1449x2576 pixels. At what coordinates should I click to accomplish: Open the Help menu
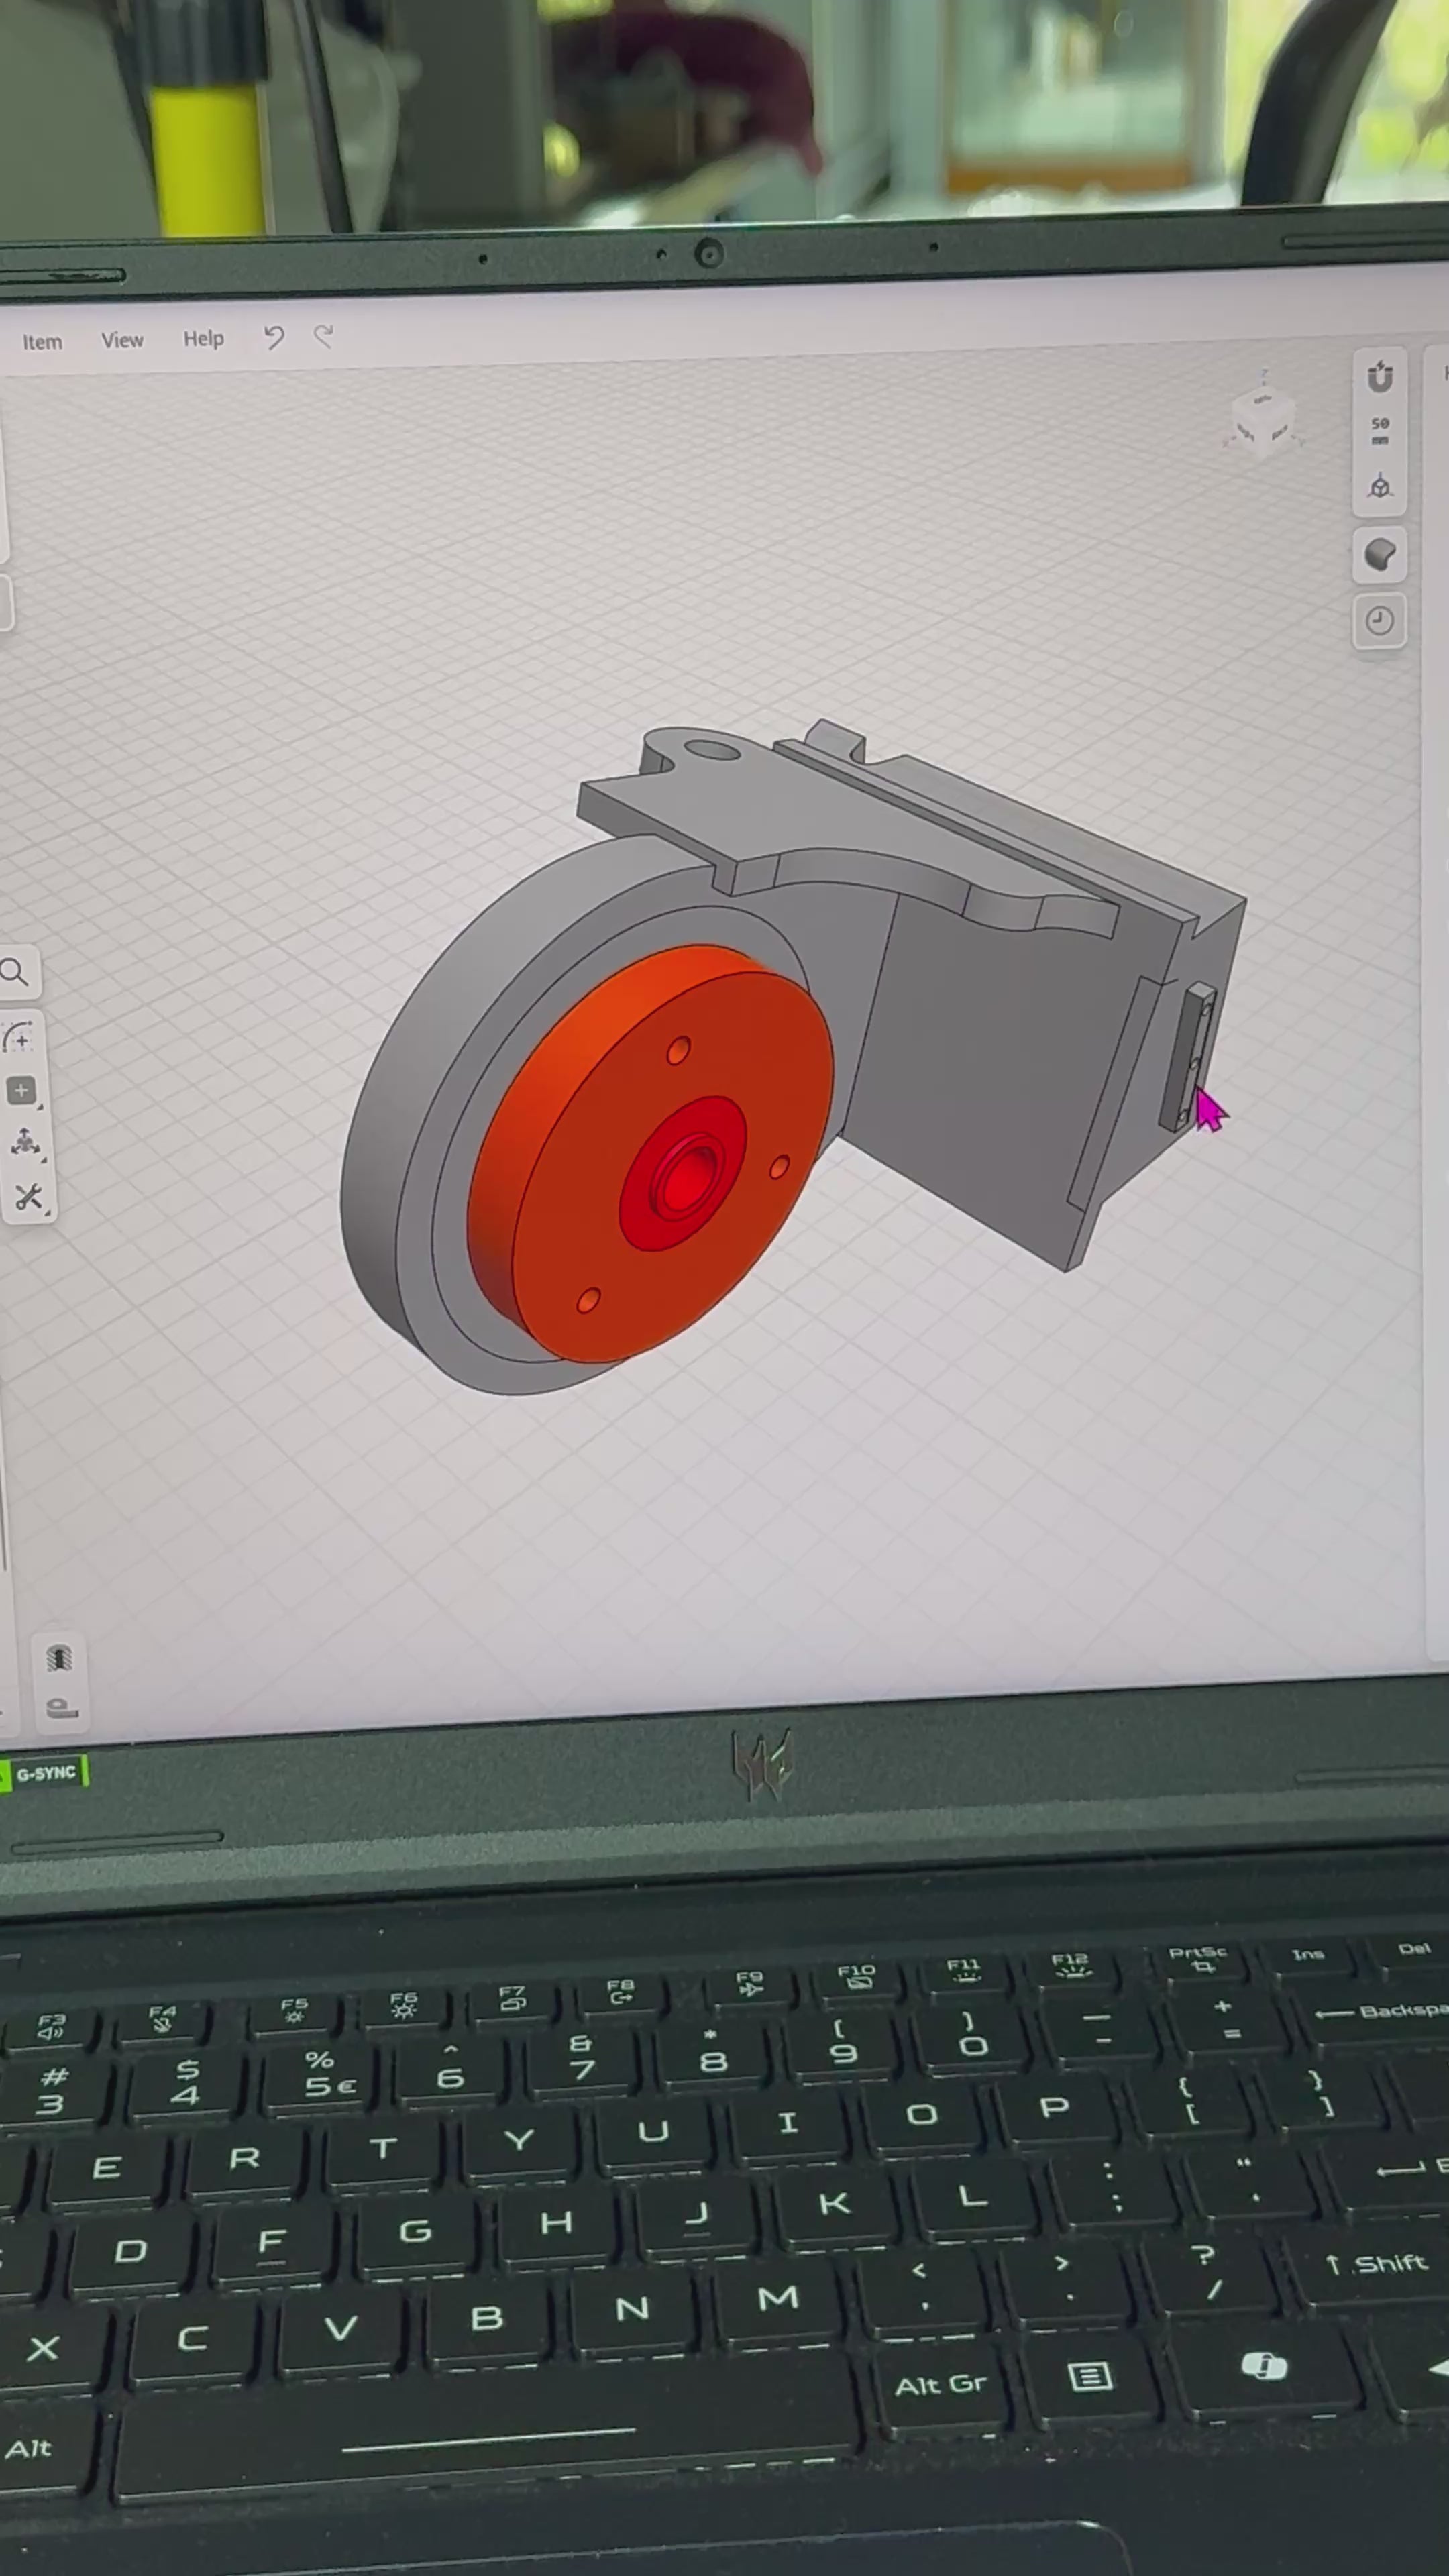[x=203, y=339]
